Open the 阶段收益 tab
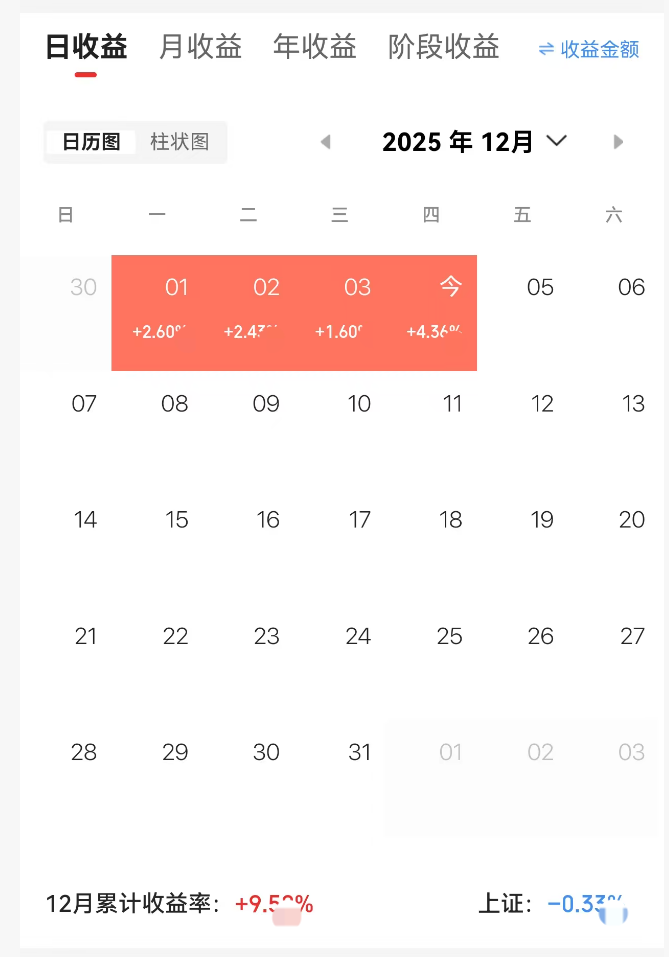 pos(443,47)
